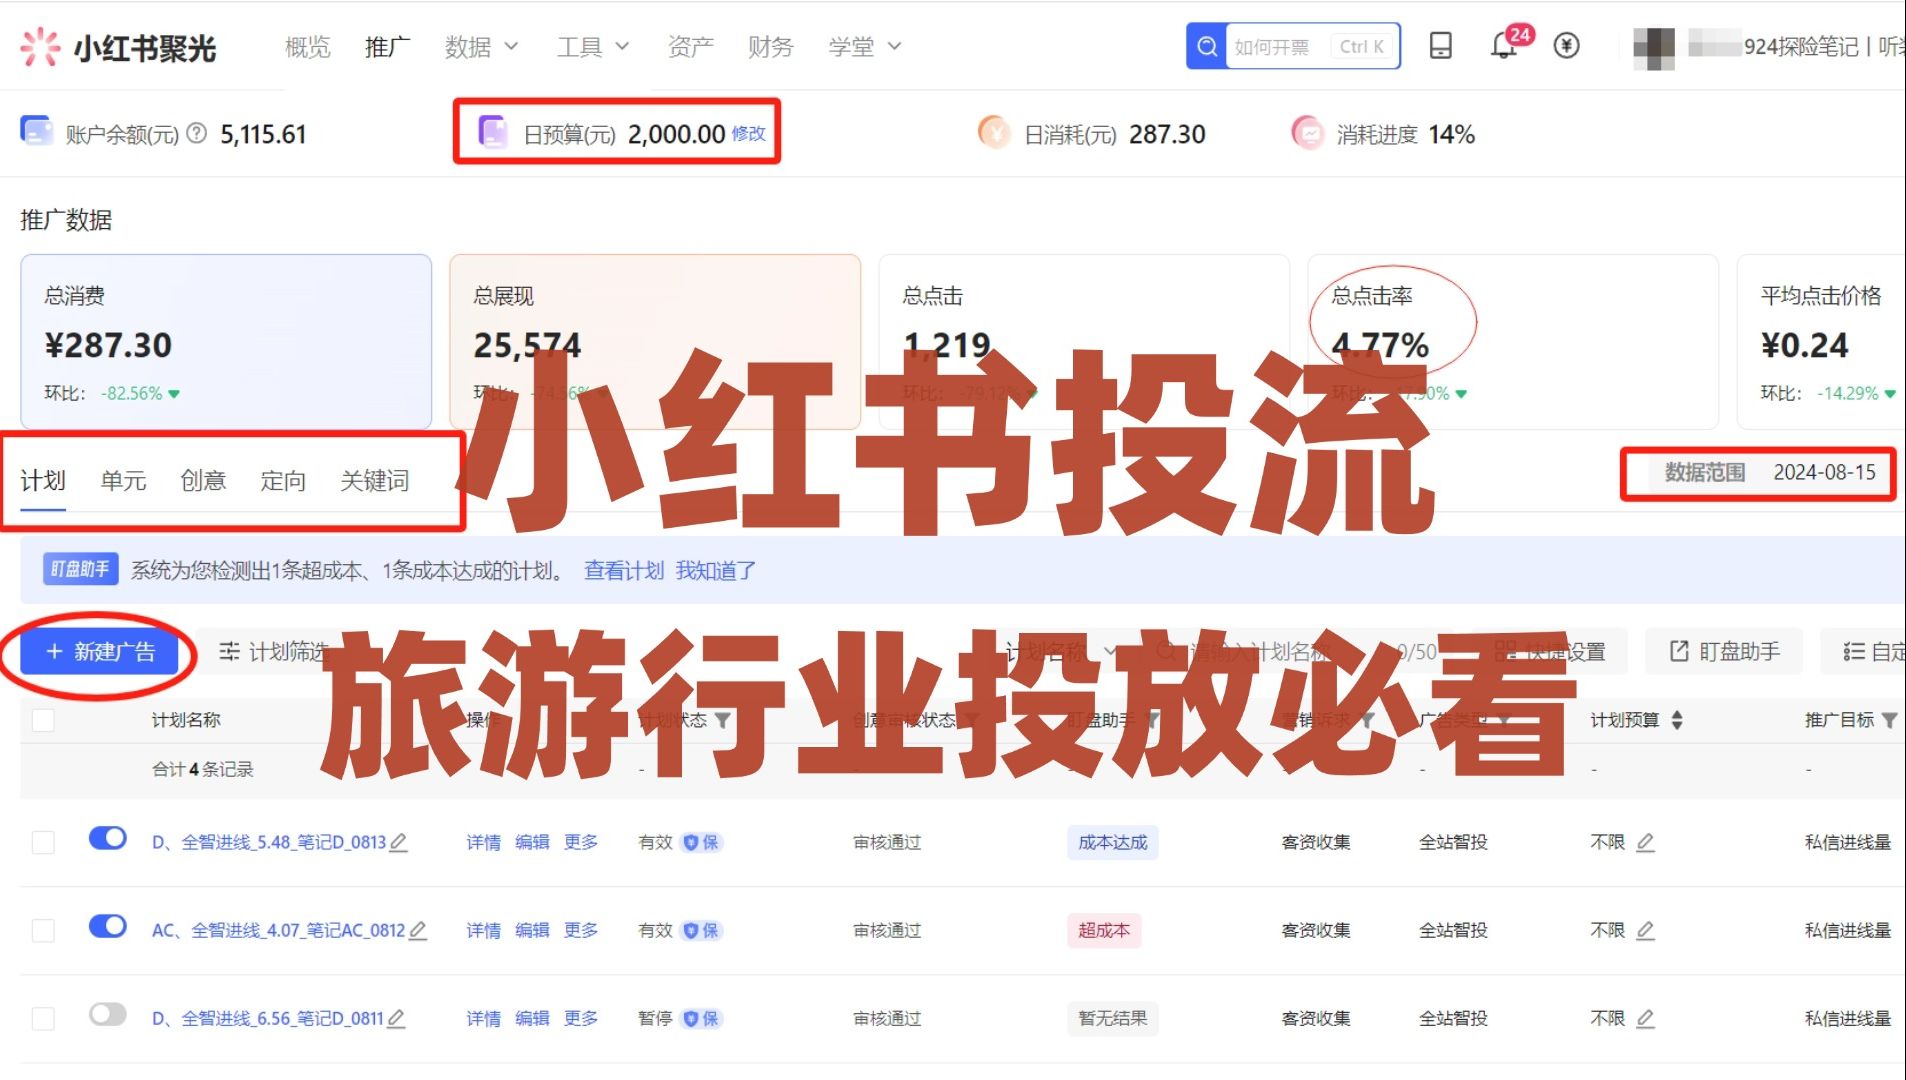Expand the 数据 menu dropdown
This screenshot has height=1080, width=1906.
pos(481,47)
